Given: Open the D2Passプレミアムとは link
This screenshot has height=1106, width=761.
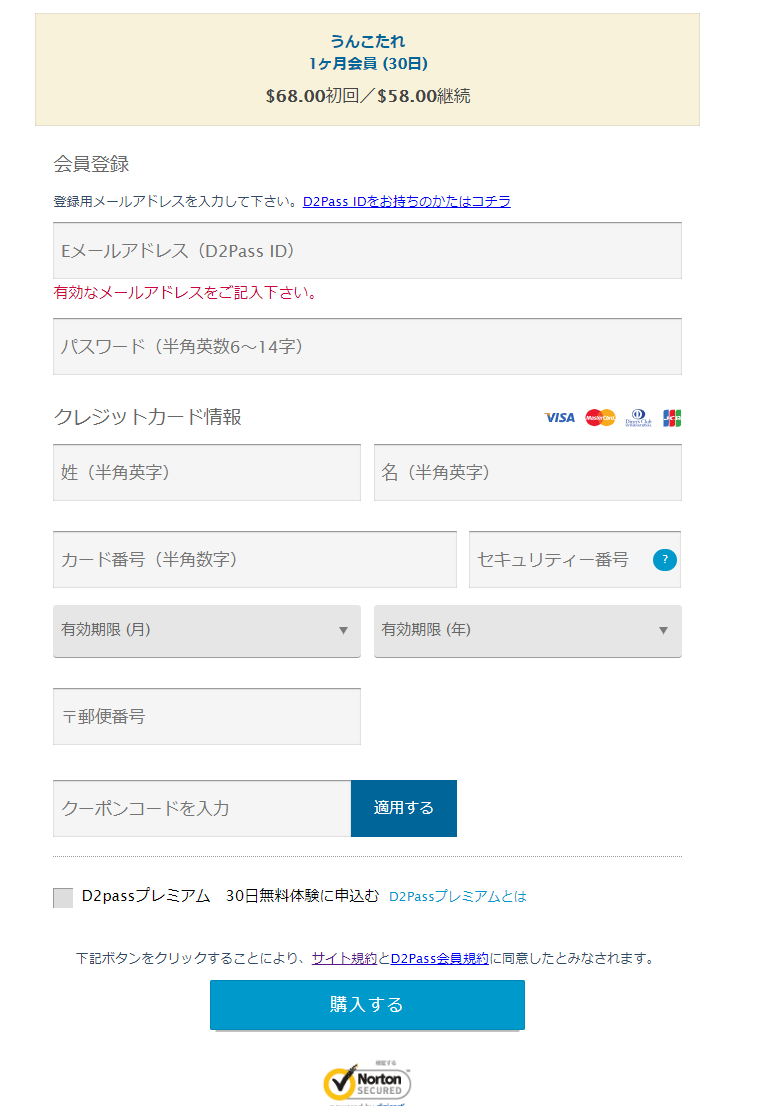Looking at the screenshot, I should (457, 897).
